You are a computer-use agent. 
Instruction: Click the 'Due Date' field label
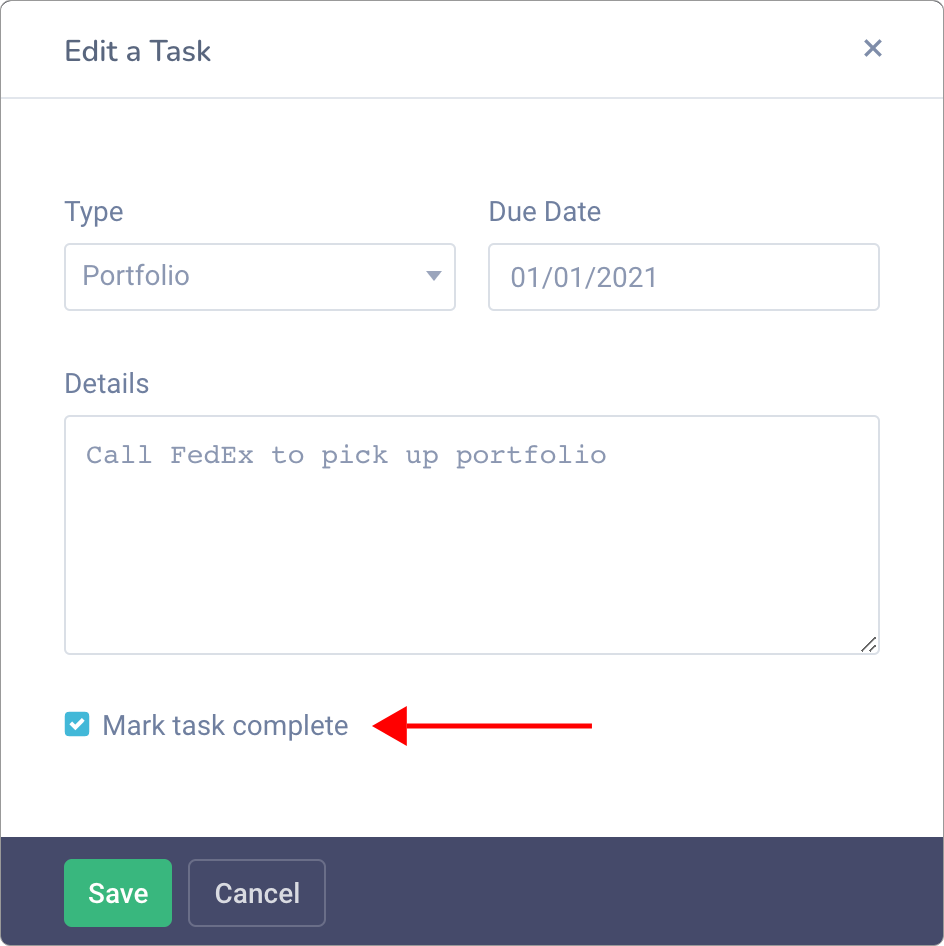pos(545,212)
